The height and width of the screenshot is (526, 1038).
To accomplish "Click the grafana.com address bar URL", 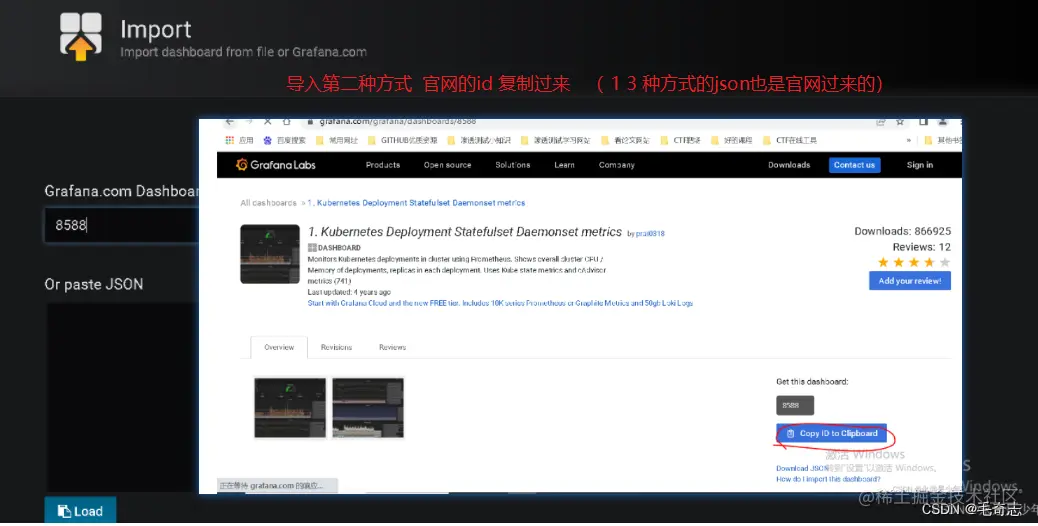I will [x=397, y=122].
